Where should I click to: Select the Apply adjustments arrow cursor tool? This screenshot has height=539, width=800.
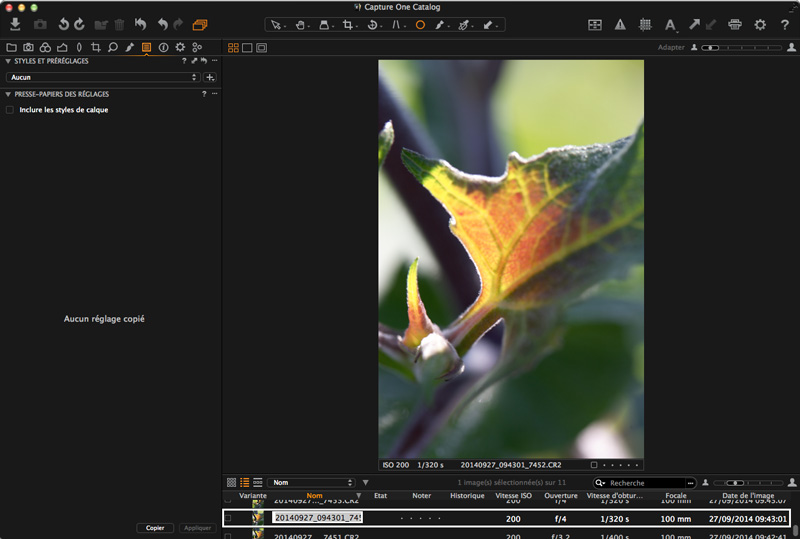(488, 24)
